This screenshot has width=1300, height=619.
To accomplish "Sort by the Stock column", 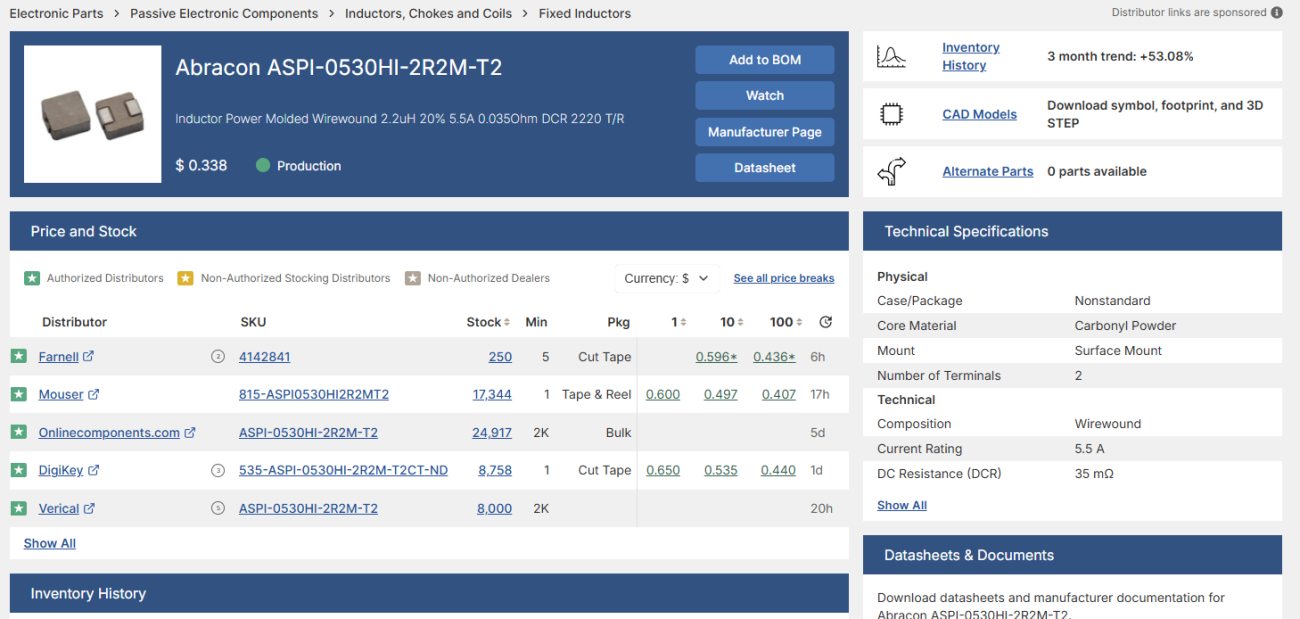I will coord(488,322).
